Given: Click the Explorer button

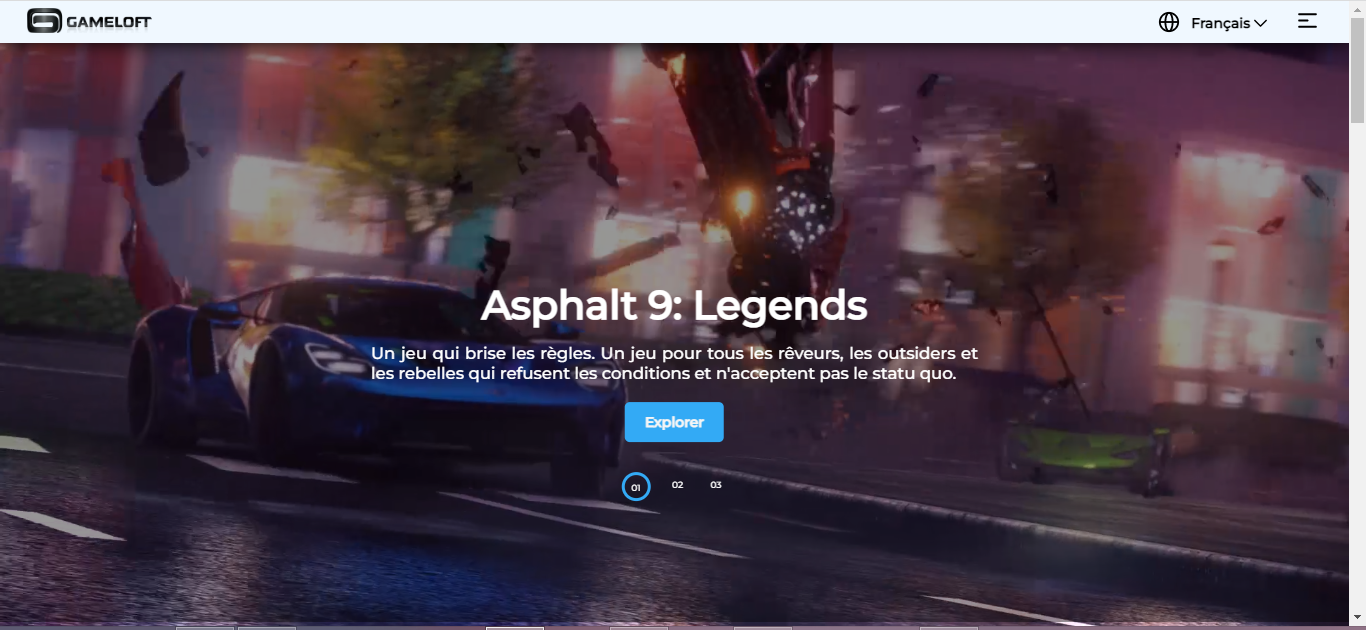Looking at the screenshot, I should click(673, 421).
